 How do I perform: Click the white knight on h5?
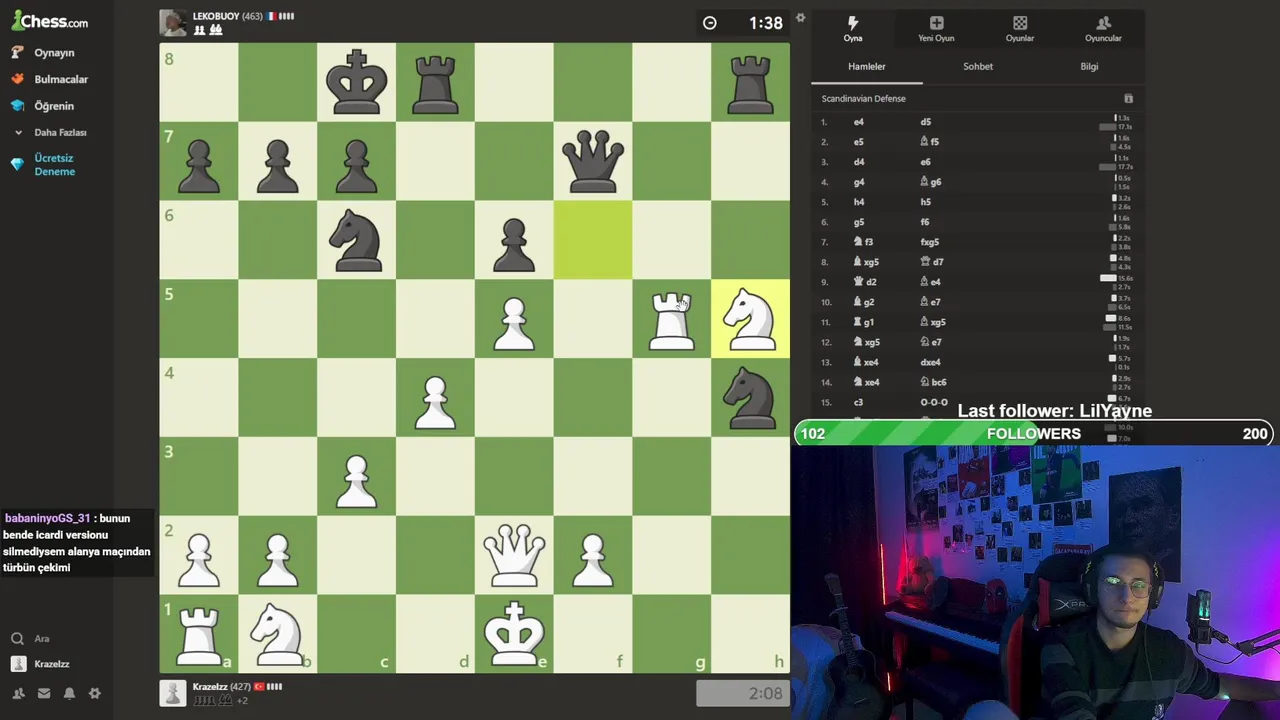(751, 319)
